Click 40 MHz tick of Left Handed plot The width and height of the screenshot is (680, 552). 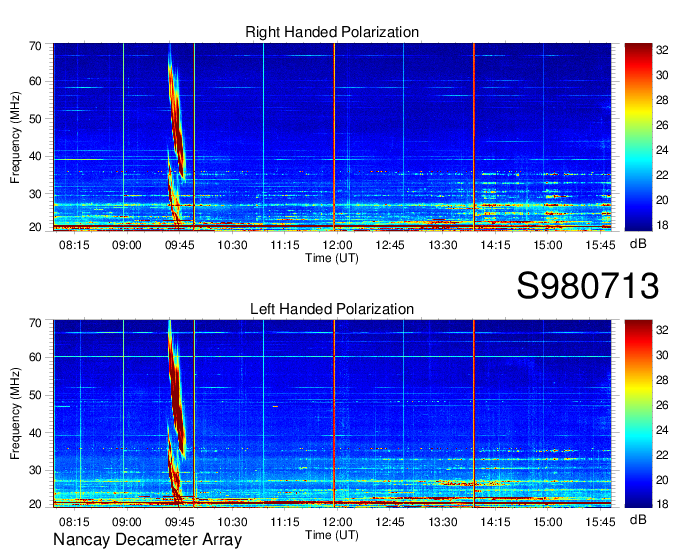point(35,433)
